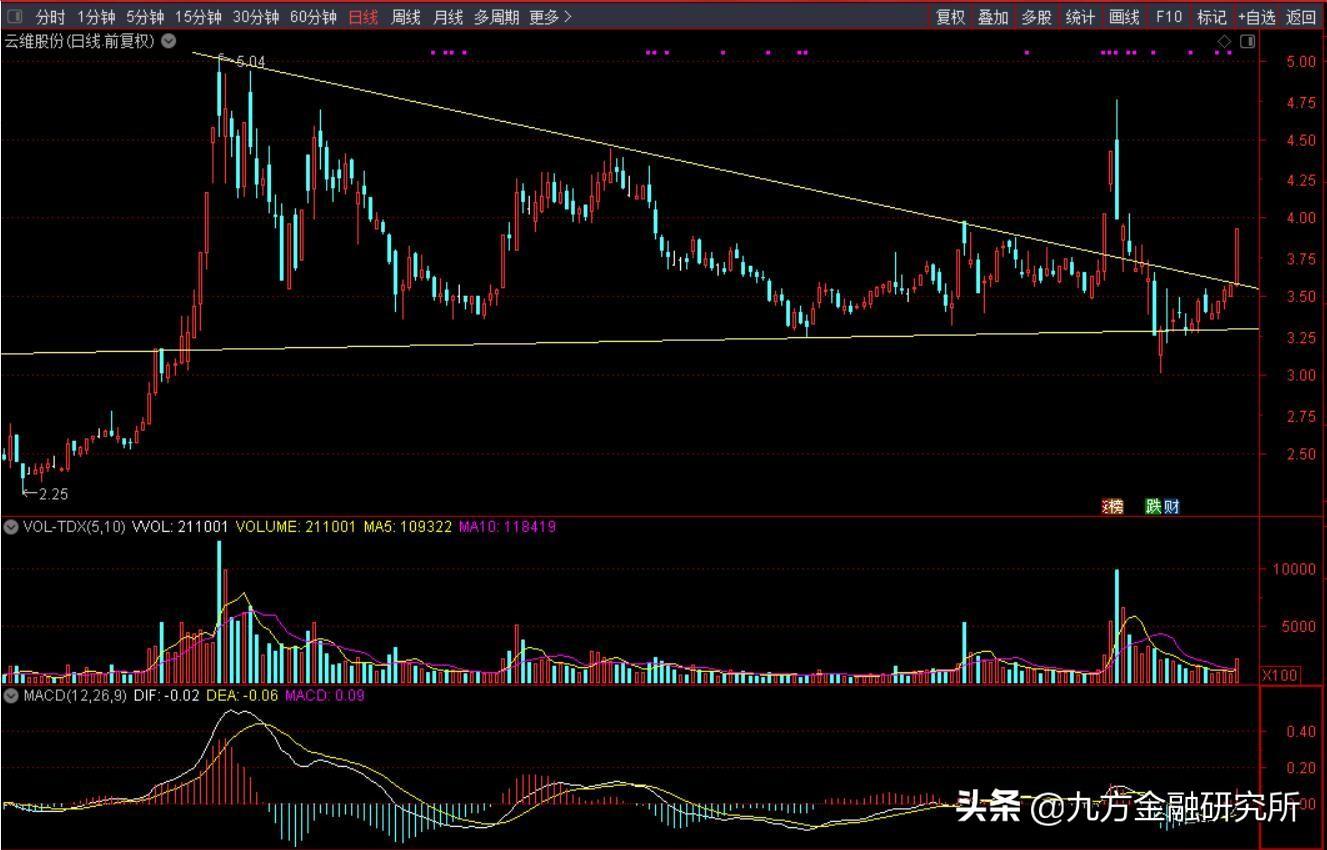The height and width of the screenshot is (850, 1327).
Task: Switch to 周线 weekly chart
Action: pyautogui.click(x=405, y=17)
